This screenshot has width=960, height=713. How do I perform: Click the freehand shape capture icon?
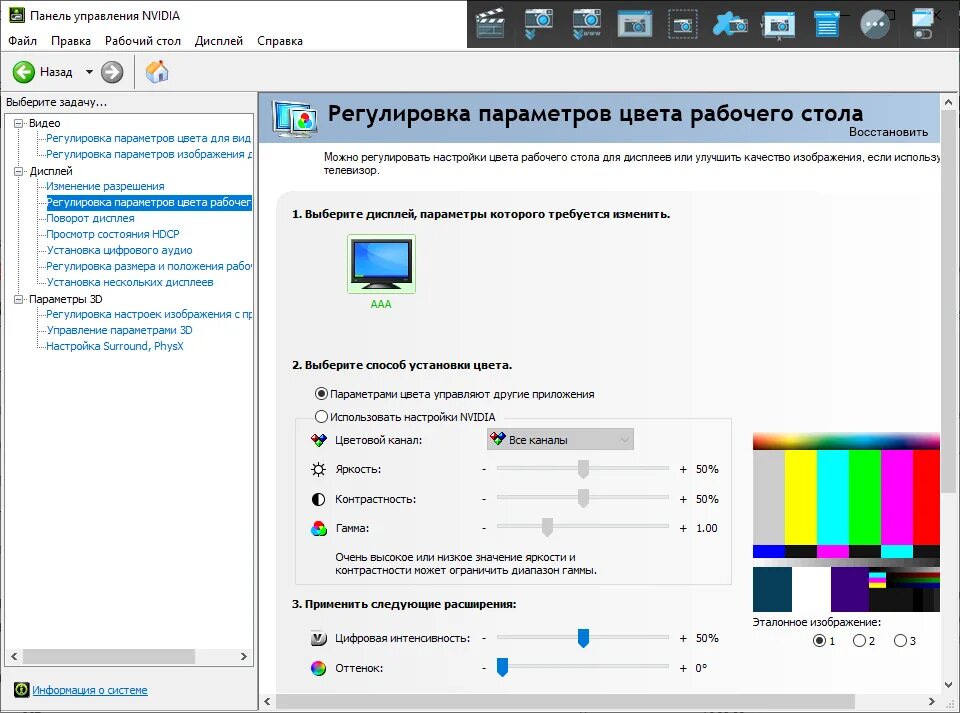[730, 24]
